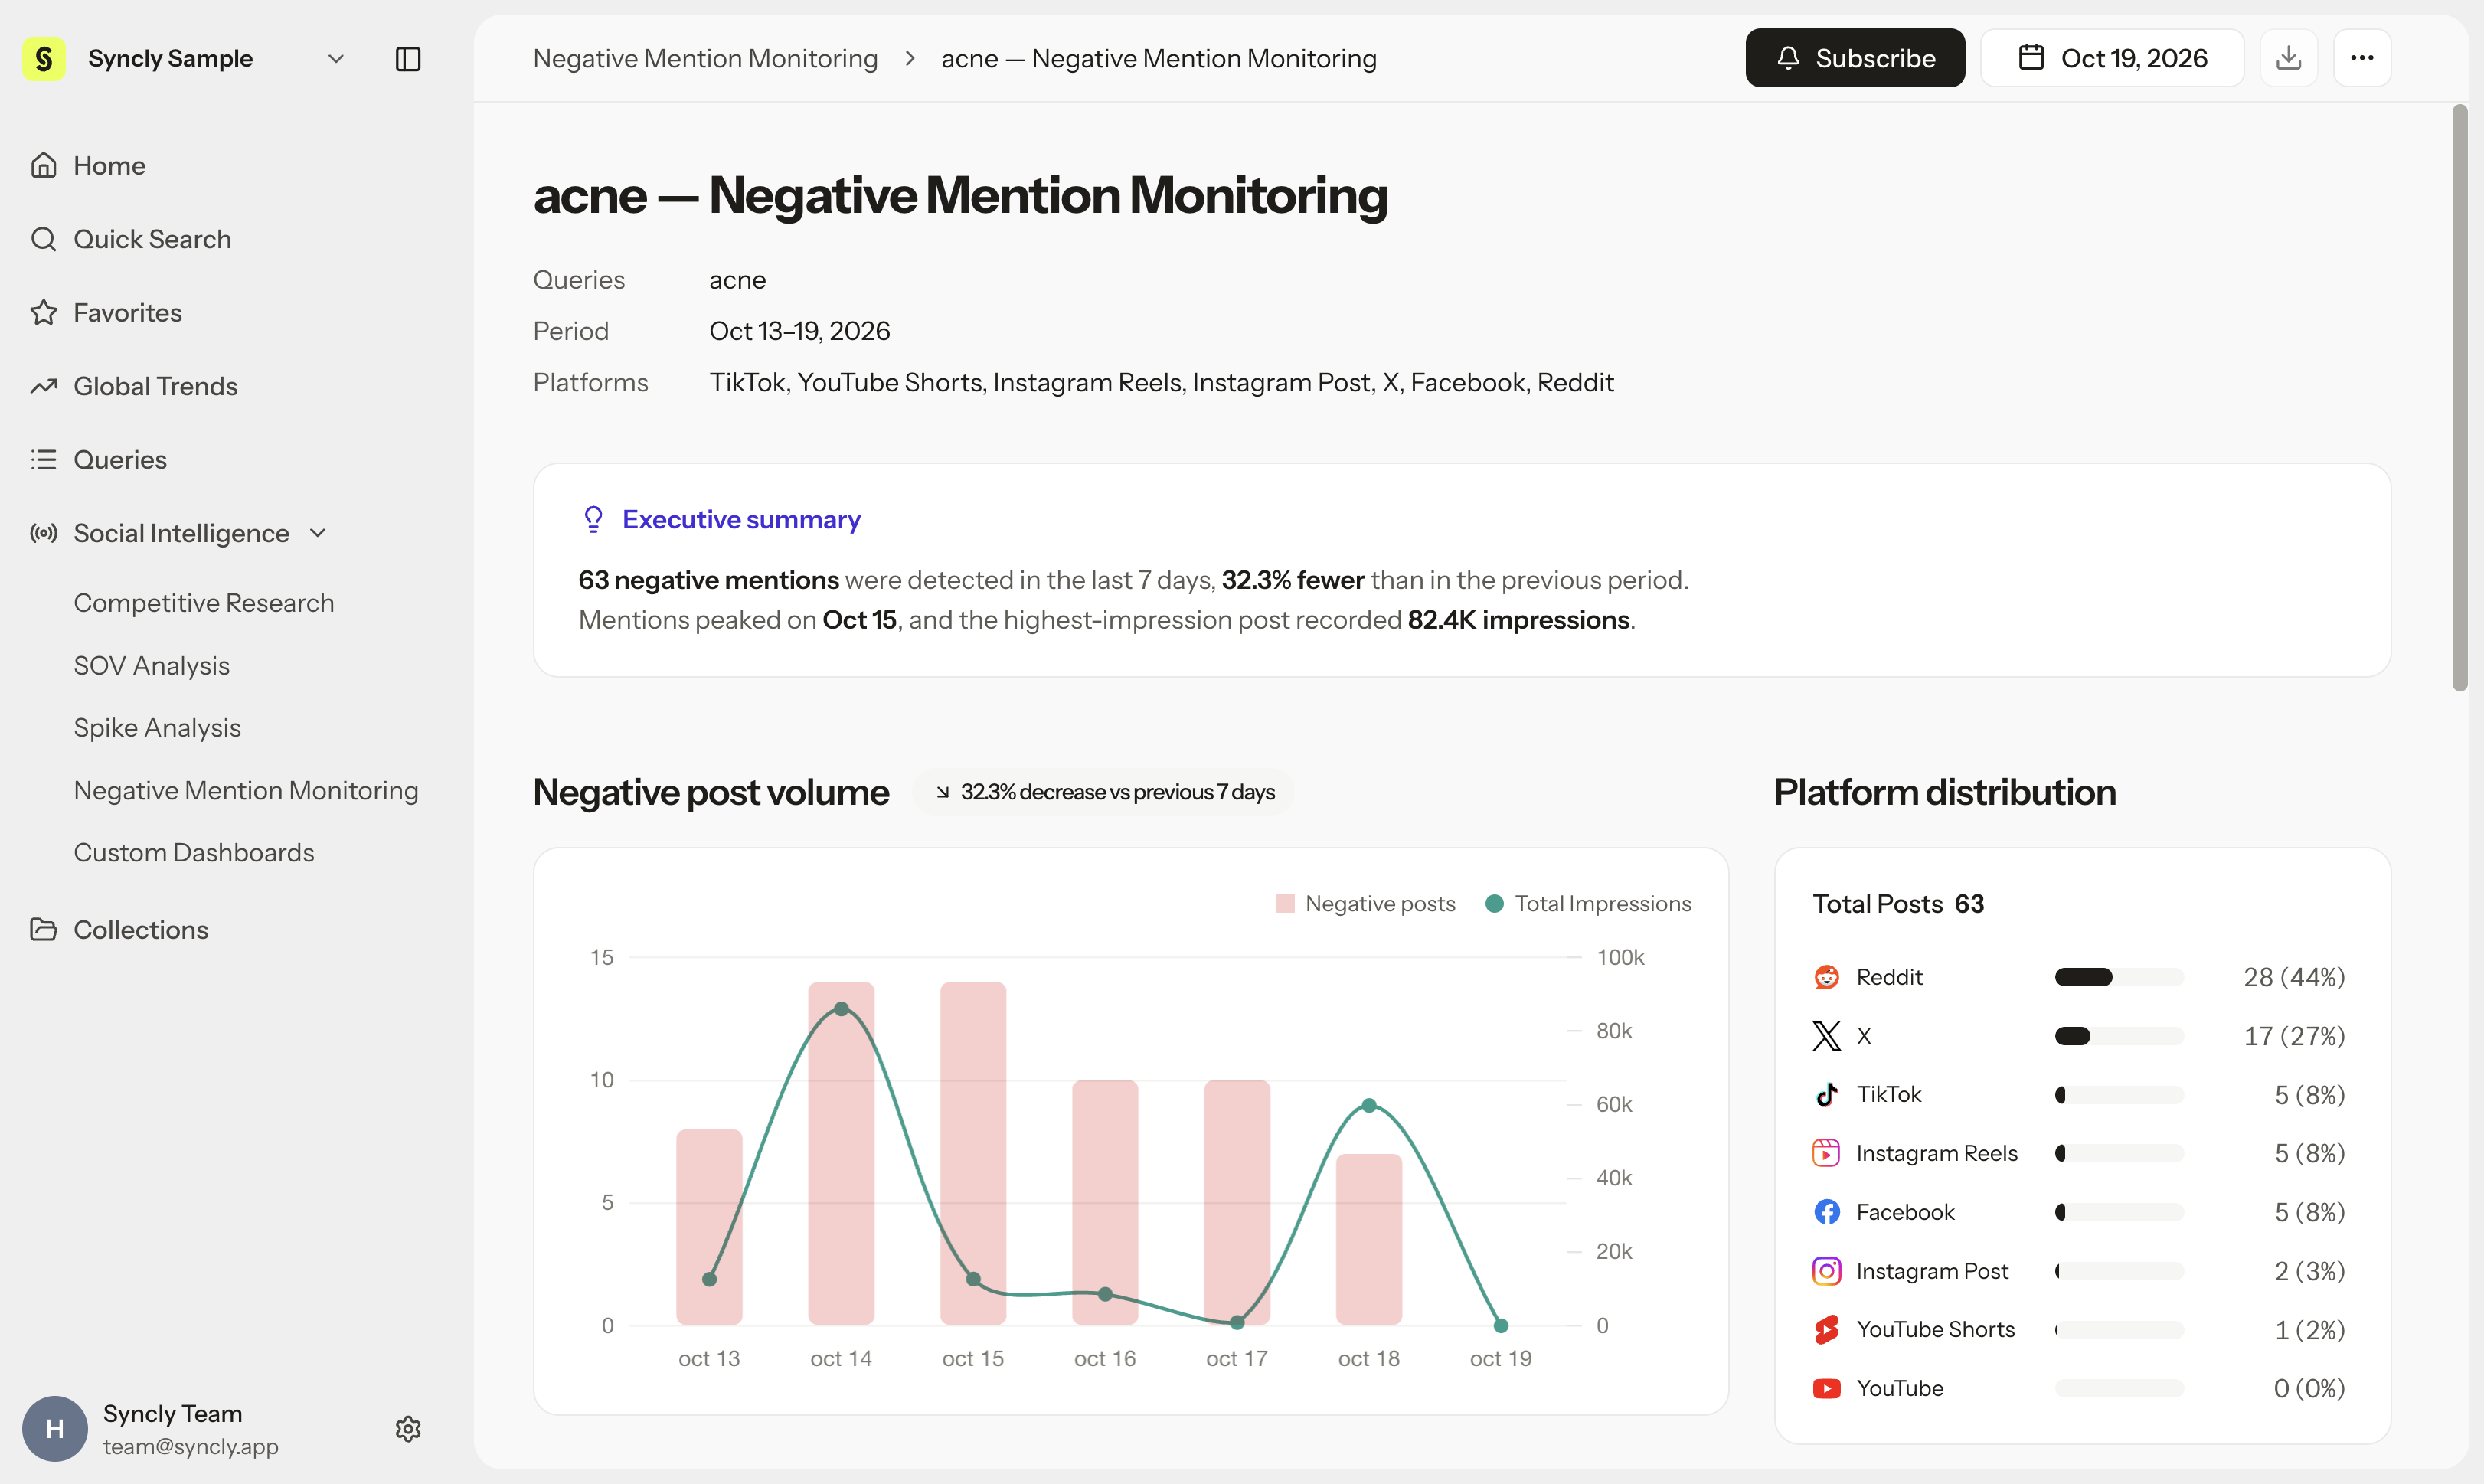Click the Facebook platform icon

pos(1826,1212)
